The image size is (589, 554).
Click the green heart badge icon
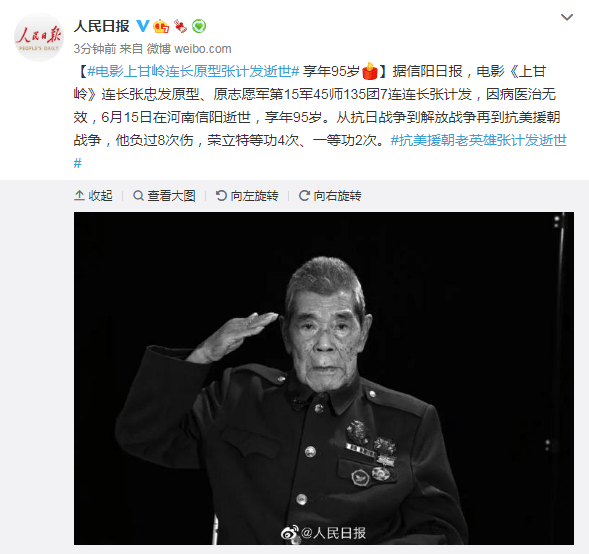coord(199,26)
